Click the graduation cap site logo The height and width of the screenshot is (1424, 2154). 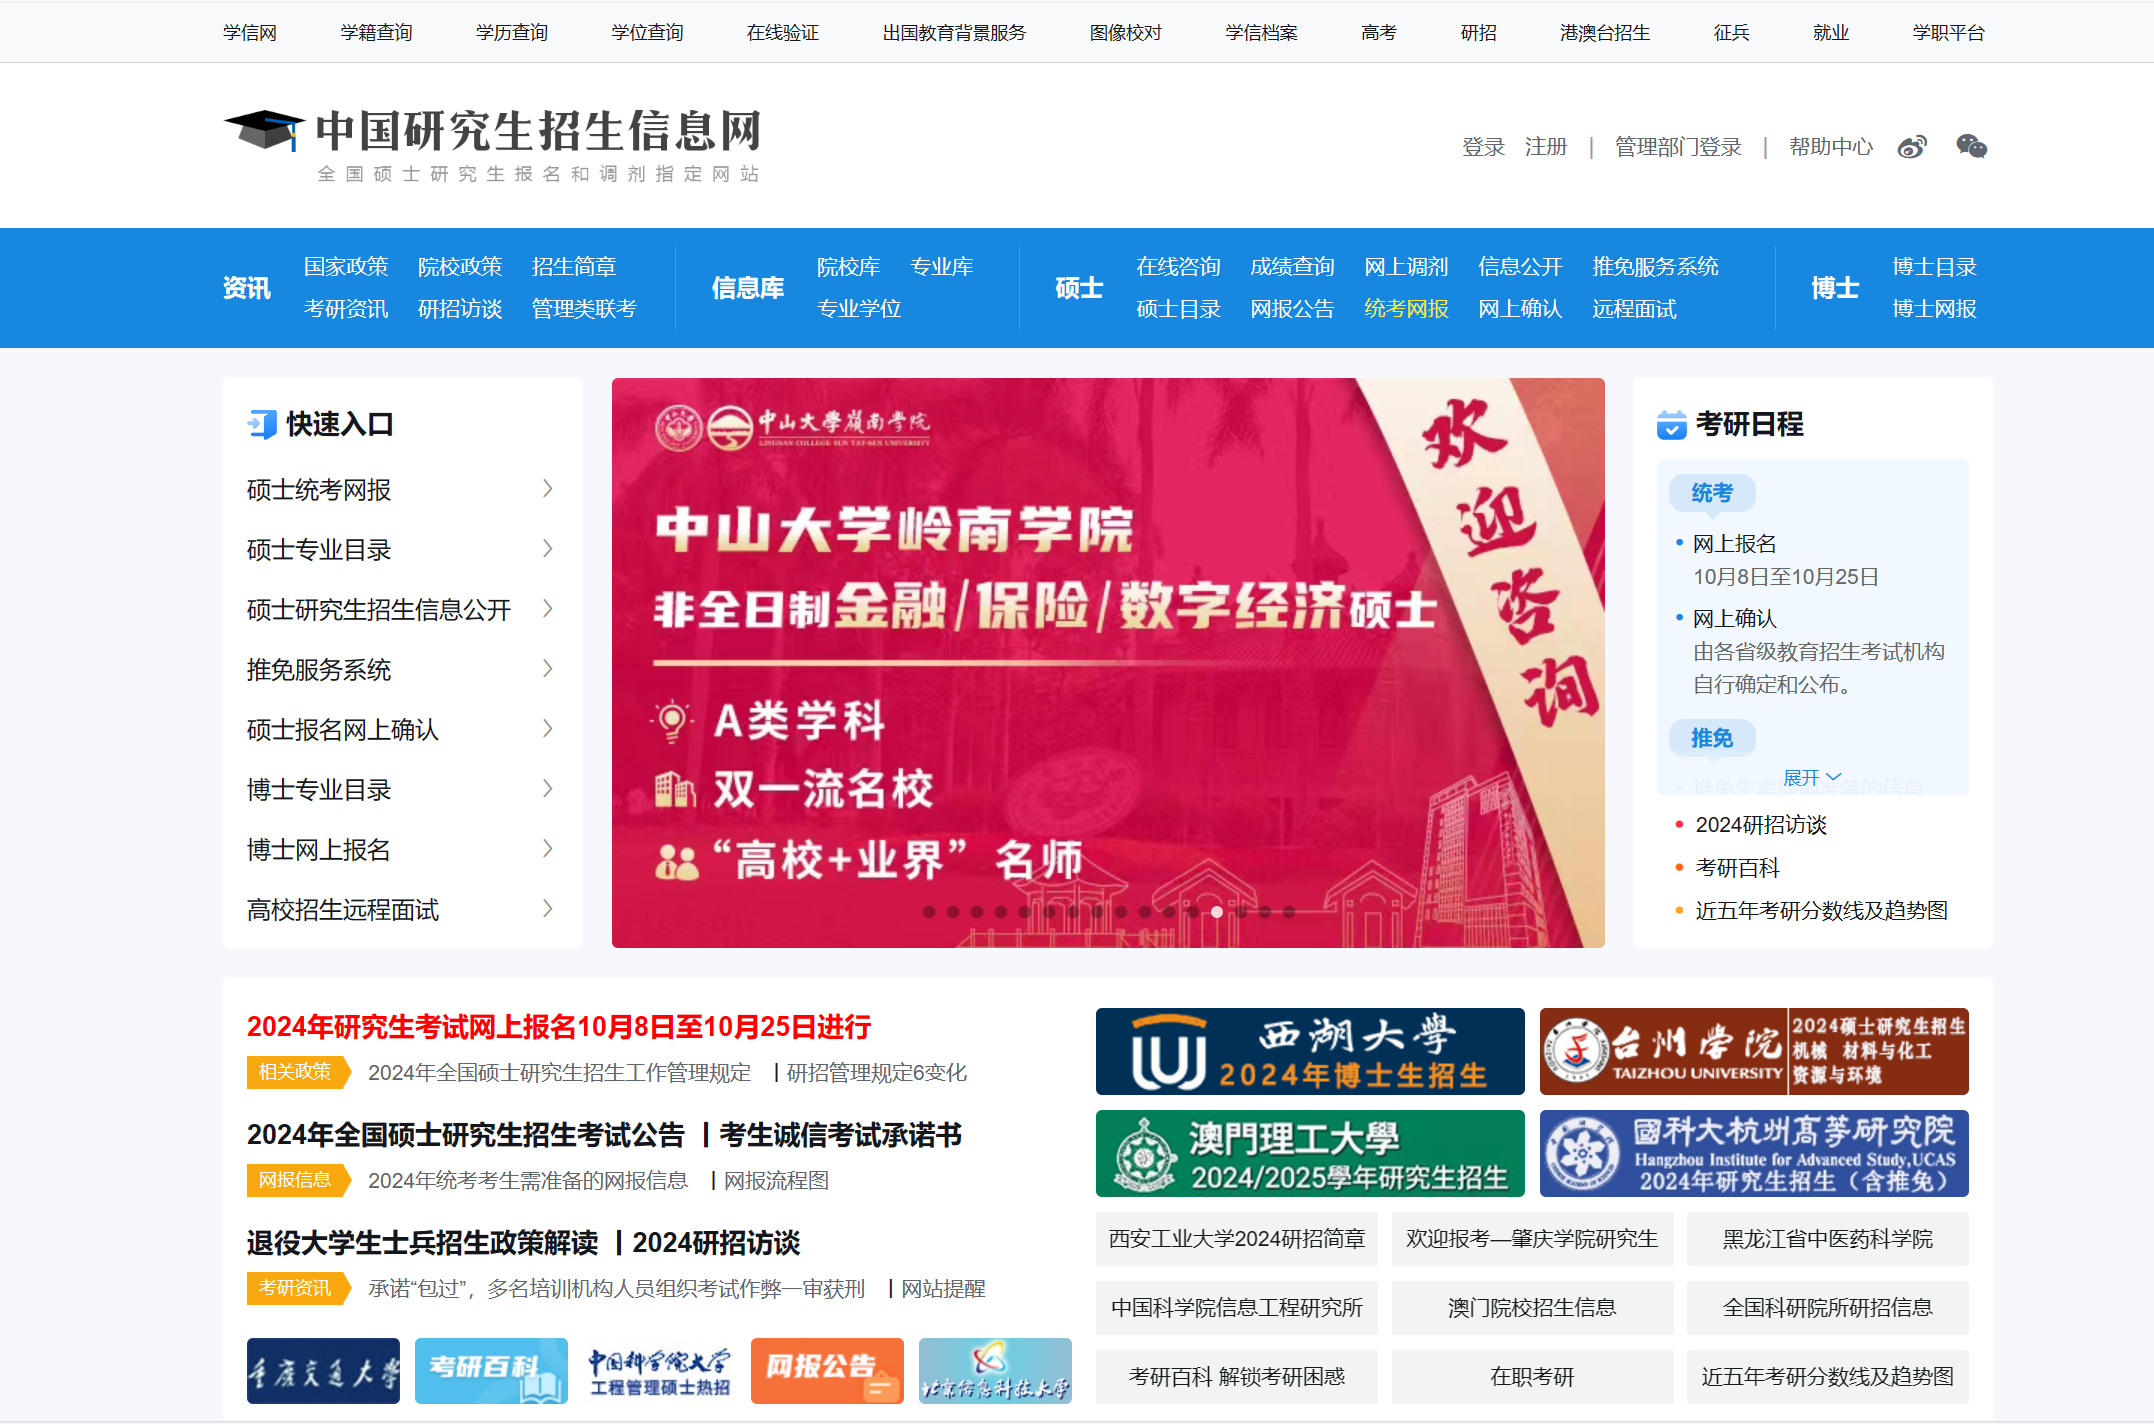coord(264,131)
